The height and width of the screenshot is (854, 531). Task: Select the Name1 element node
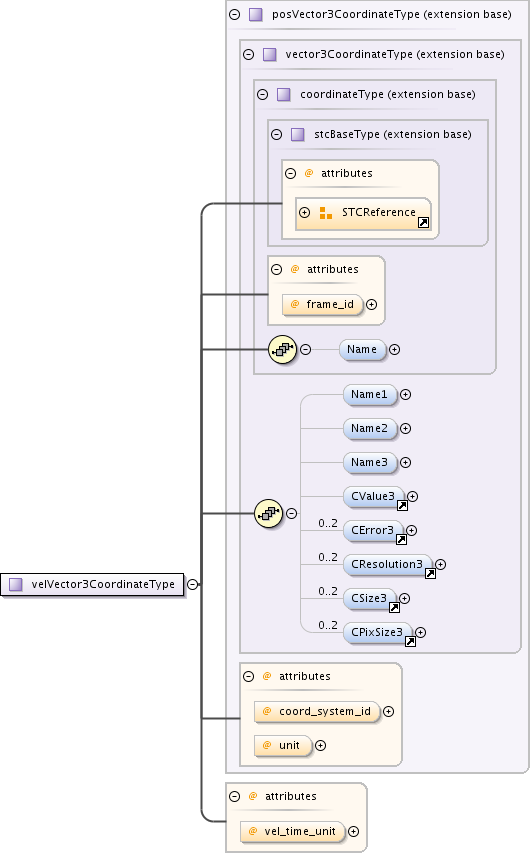[x=370, y=394]
